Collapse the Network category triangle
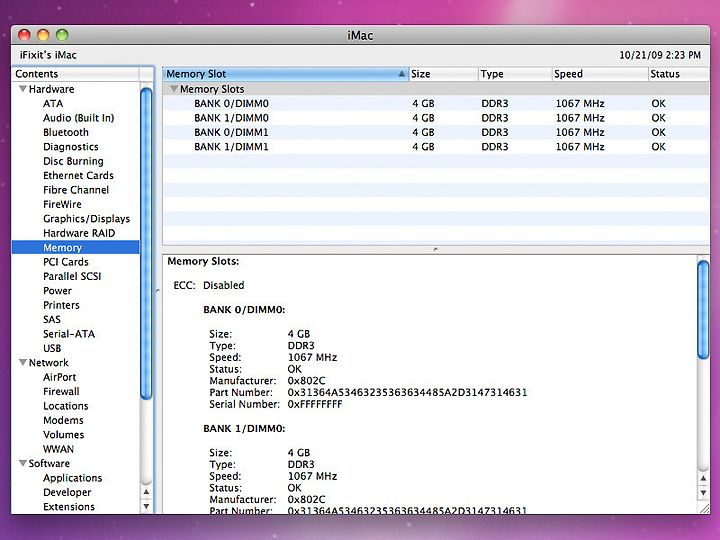The image size is (720, 540). tap(22, 362)
